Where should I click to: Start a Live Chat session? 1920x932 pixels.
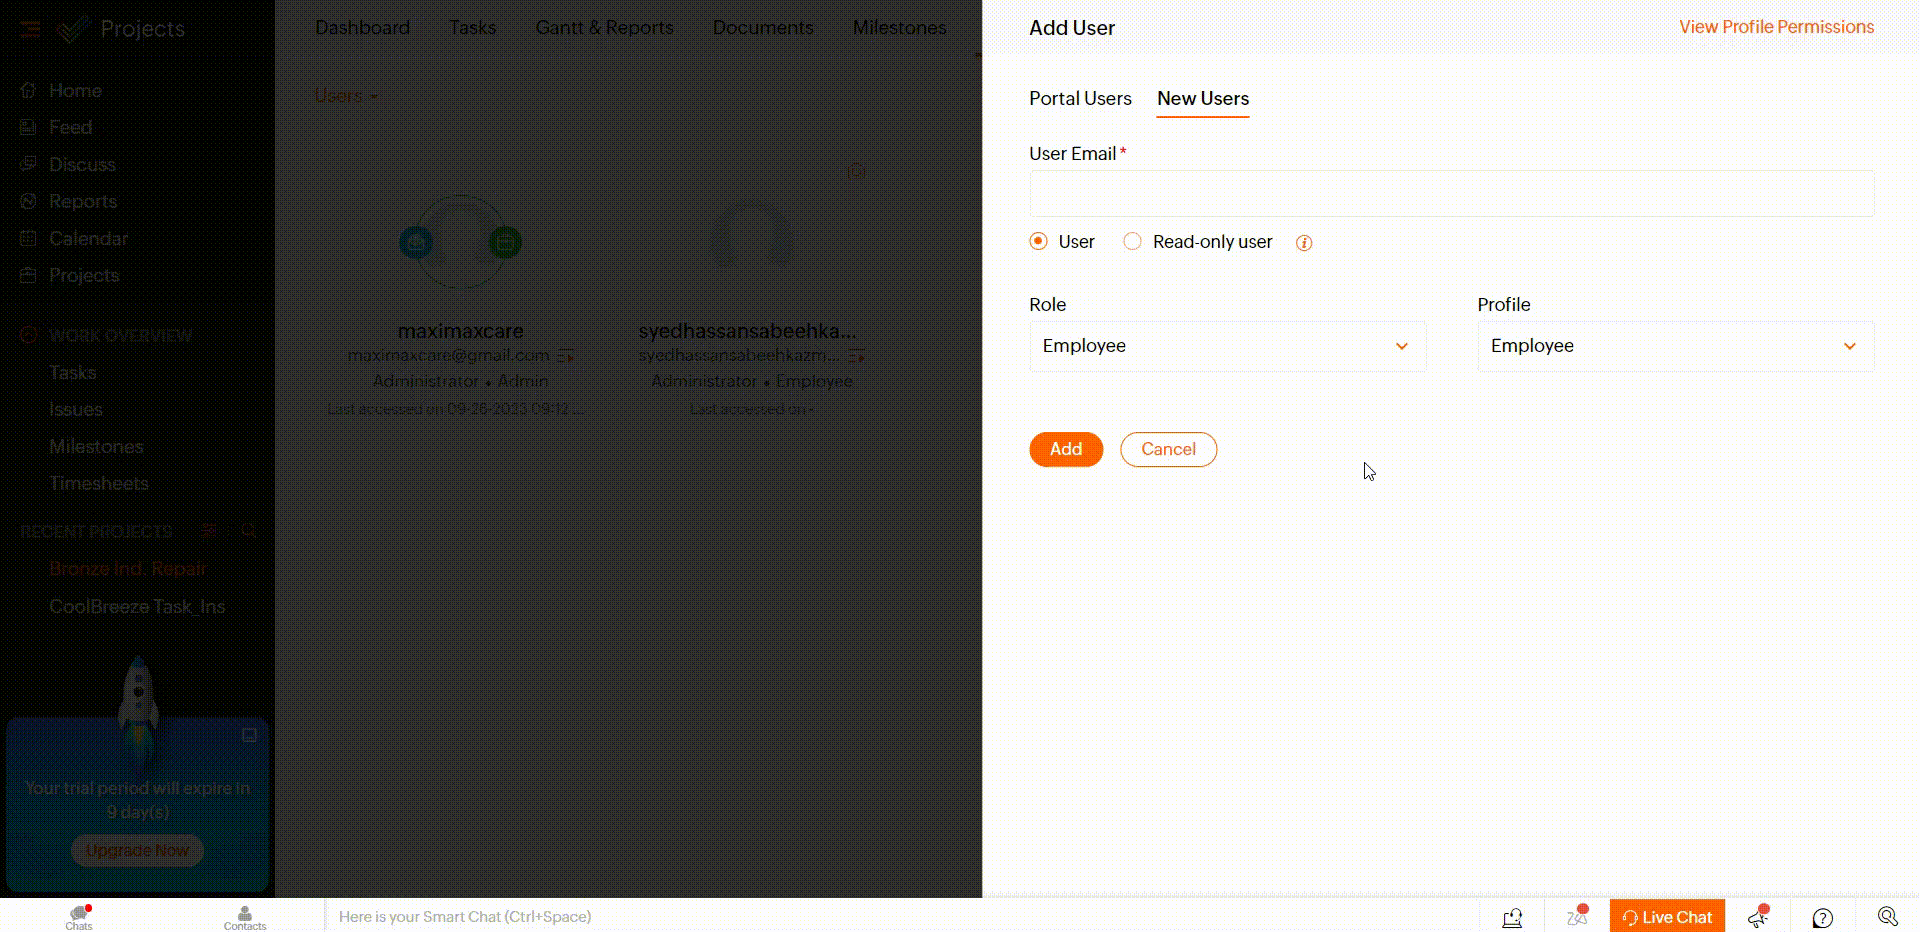click(1667, 917)
